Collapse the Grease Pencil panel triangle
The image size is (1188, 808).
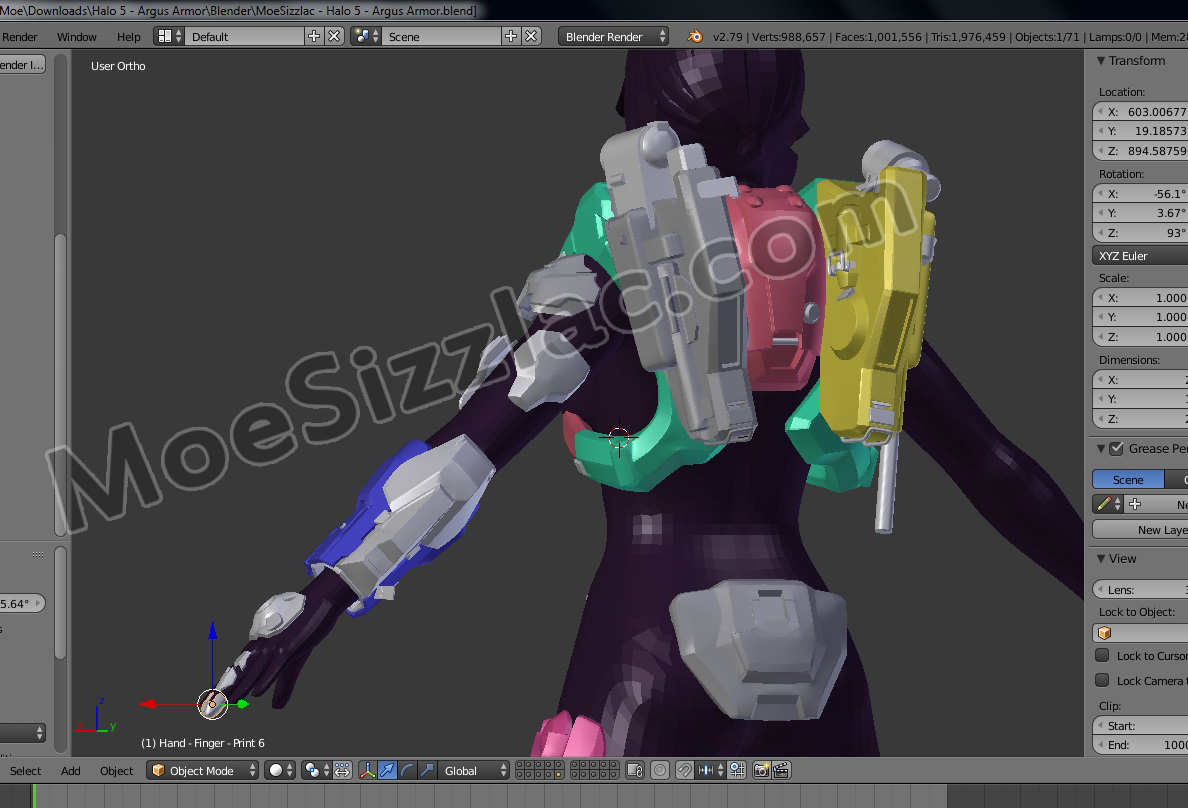coord(1101,449)
